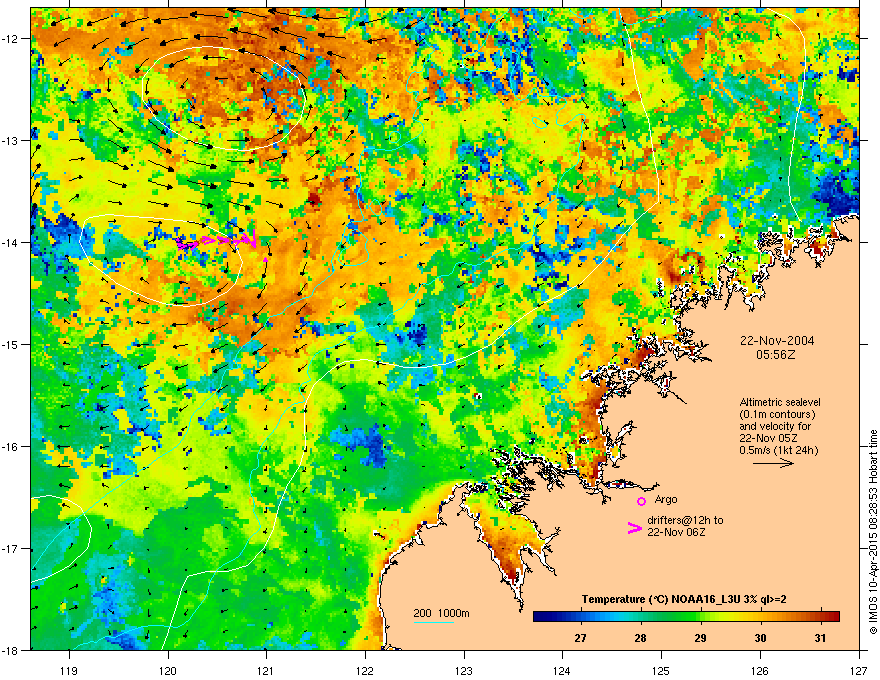
Task: Click the colorbar value 31
Action: click(821, 638)
